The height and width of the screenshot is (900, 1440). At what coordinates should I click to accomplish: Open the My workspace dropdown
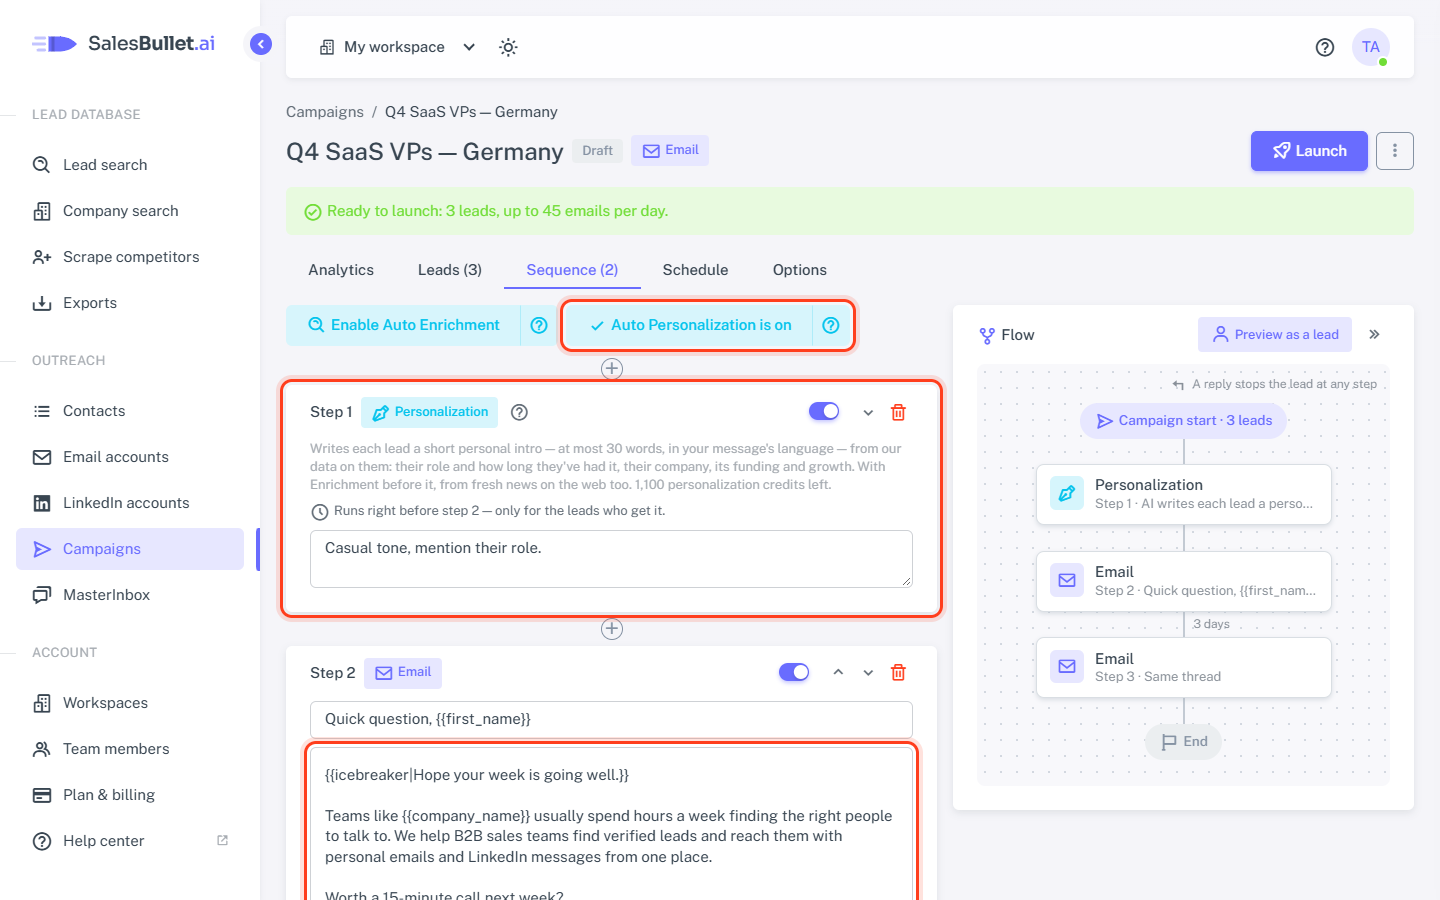397,47
